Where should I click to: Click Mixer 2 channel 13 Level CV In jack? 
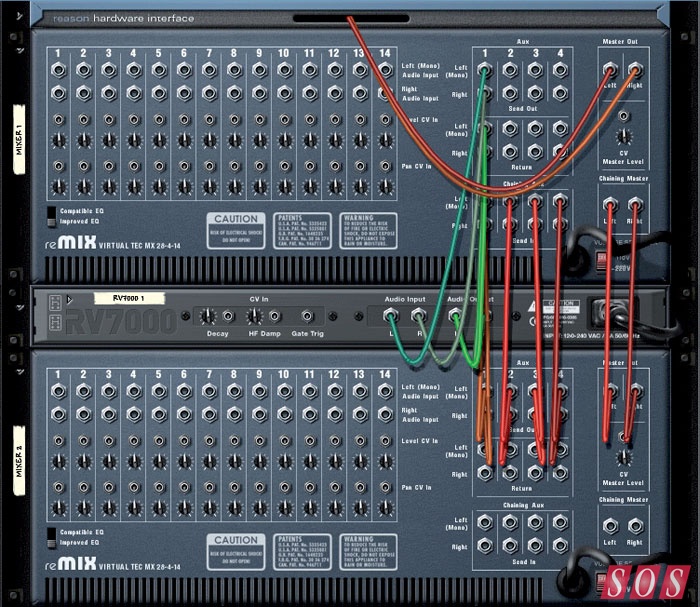coord(360,441)
